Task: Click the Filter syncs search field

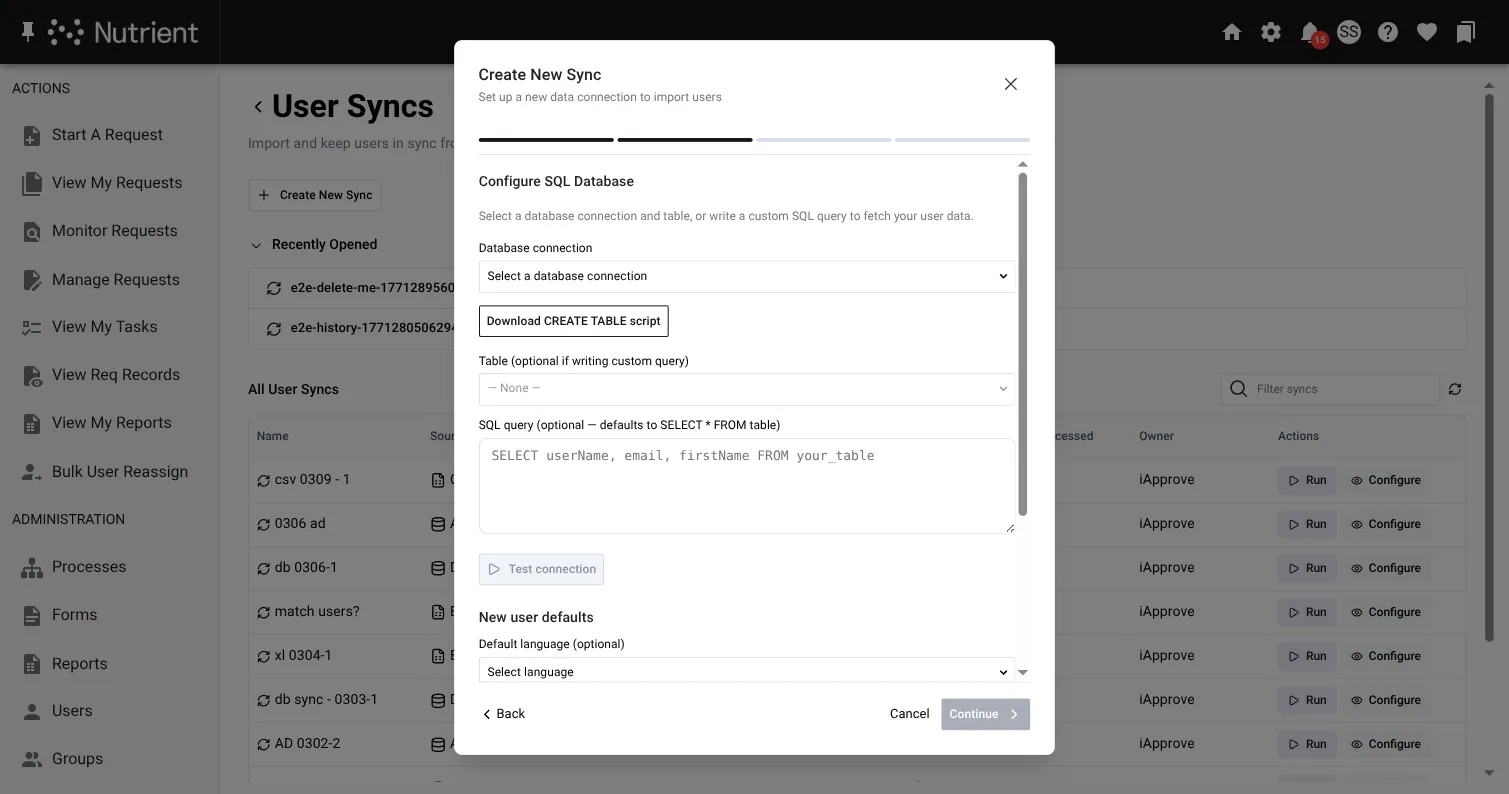Action: click(1330, 389)
